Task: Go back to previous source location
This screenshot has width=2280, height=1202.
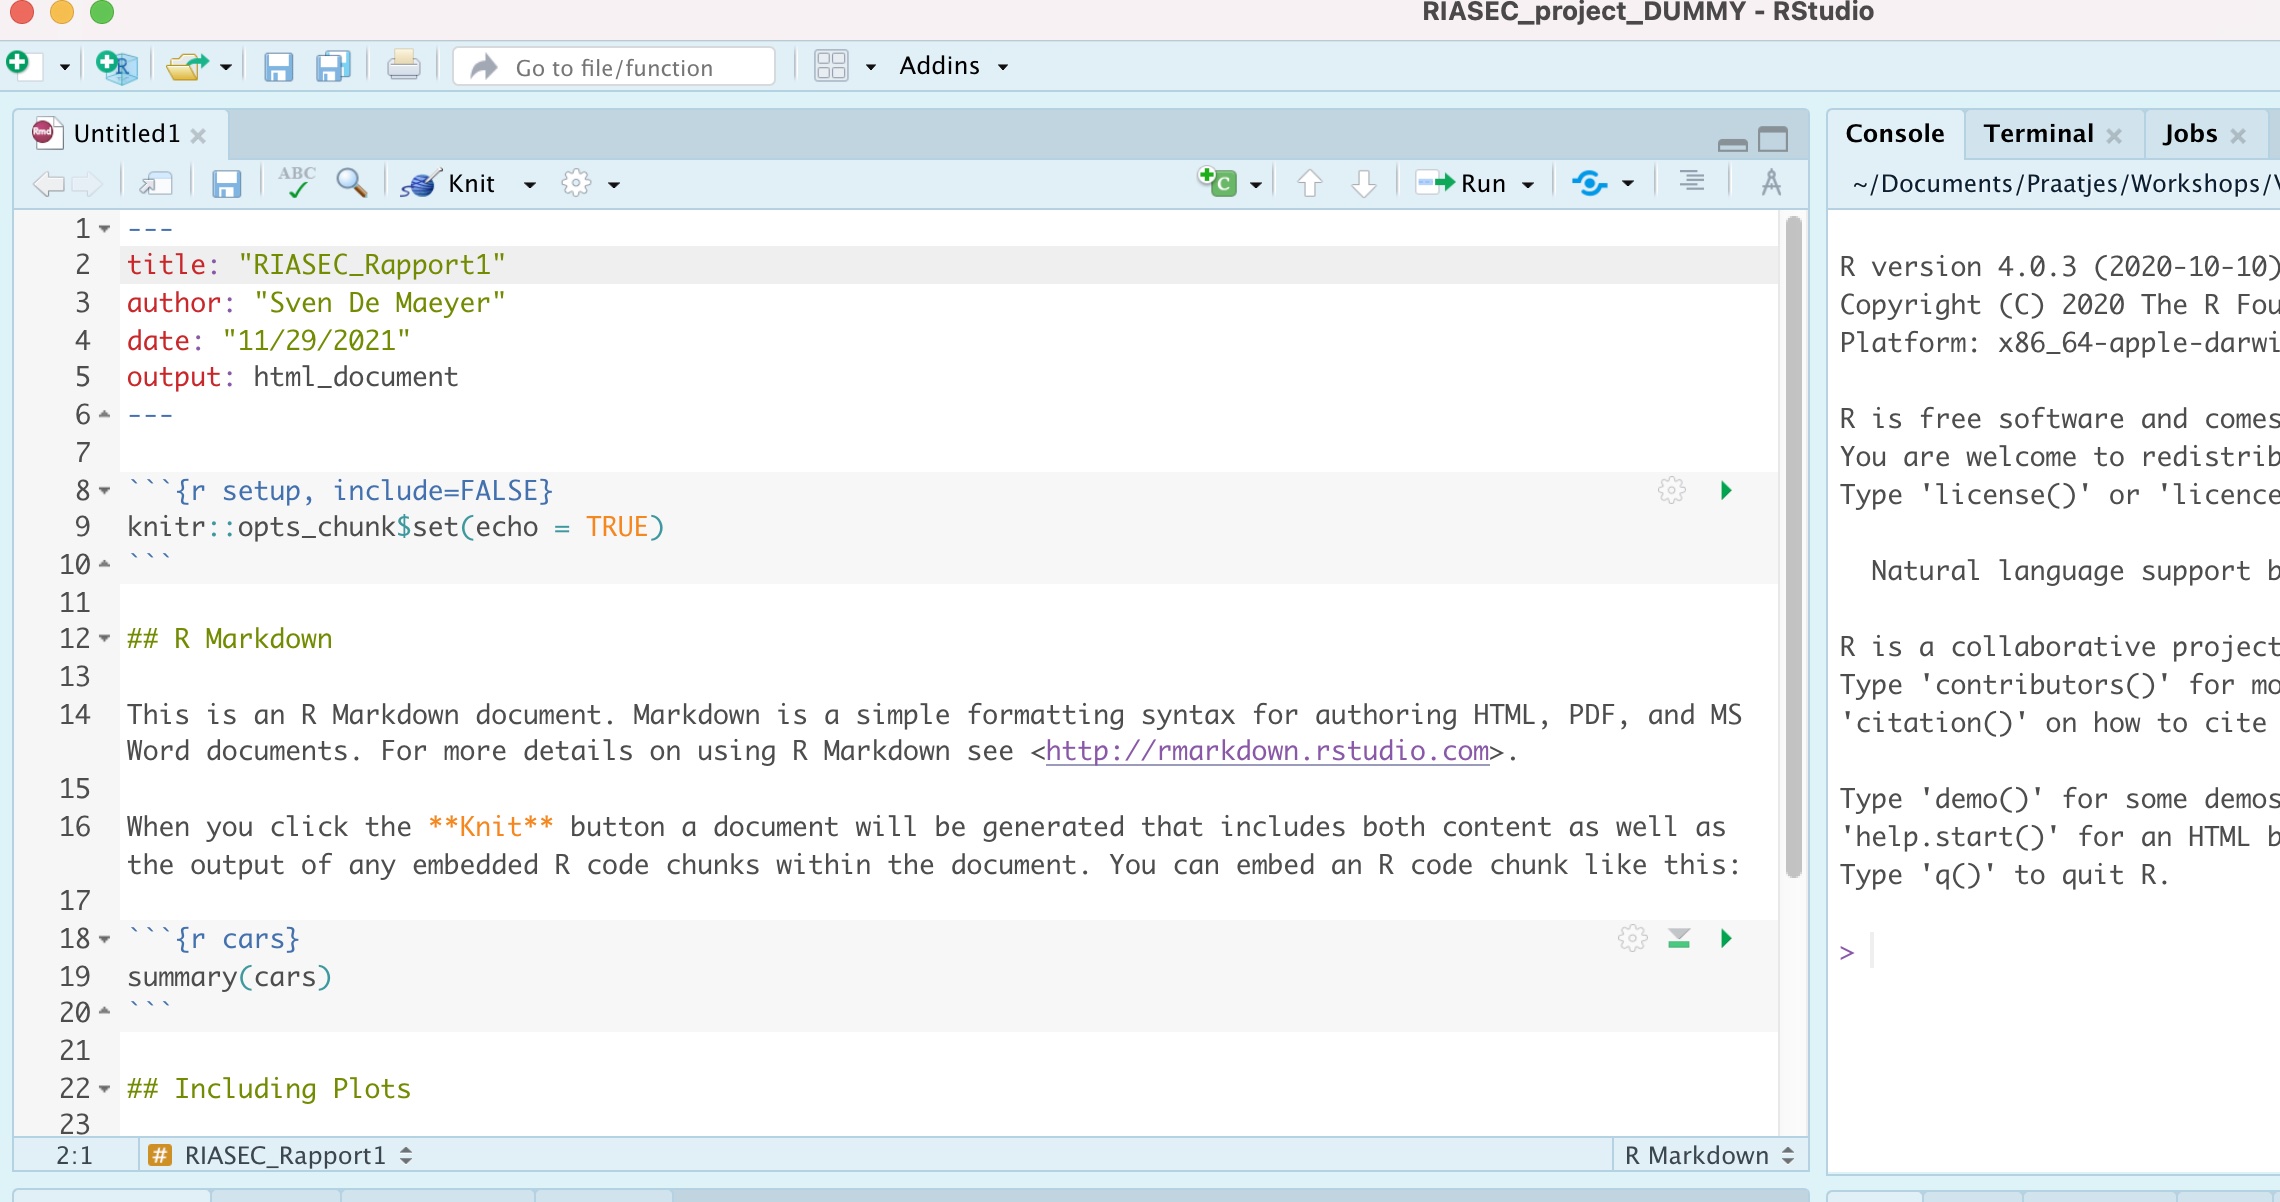Action: [x=48, y=184]
